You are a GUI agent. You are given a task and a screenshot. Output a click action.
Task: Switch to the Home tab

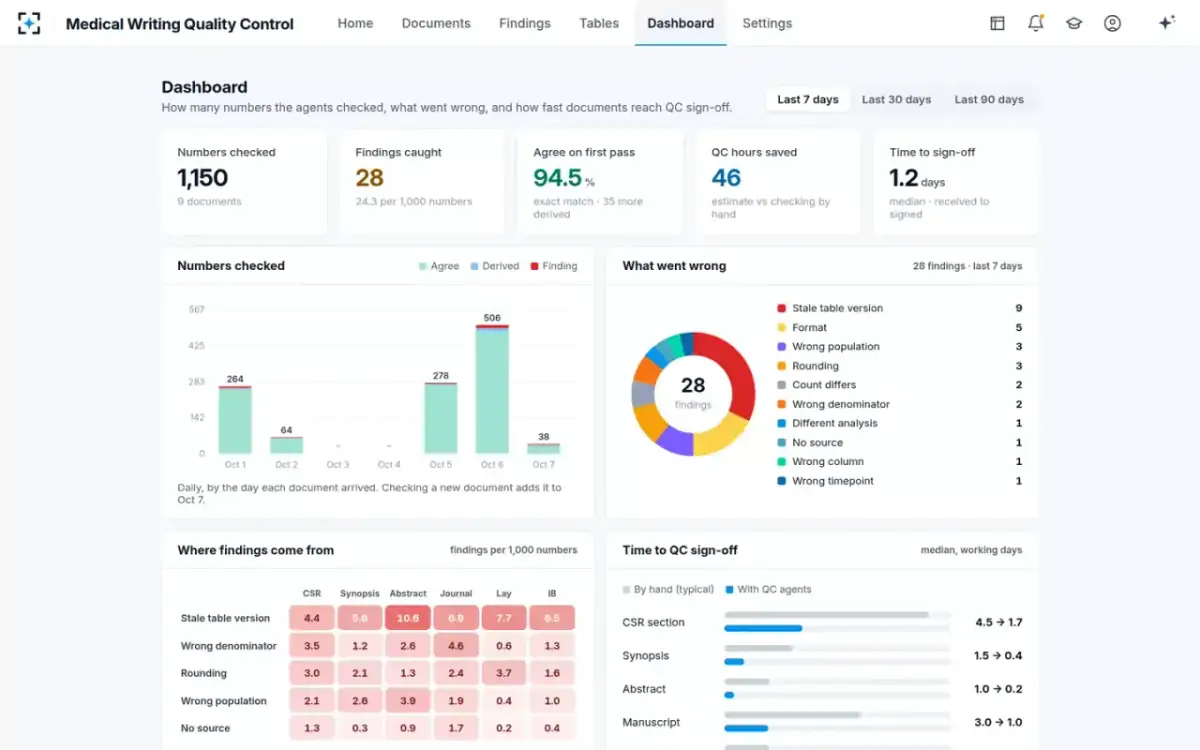click(x=355, y=23)
